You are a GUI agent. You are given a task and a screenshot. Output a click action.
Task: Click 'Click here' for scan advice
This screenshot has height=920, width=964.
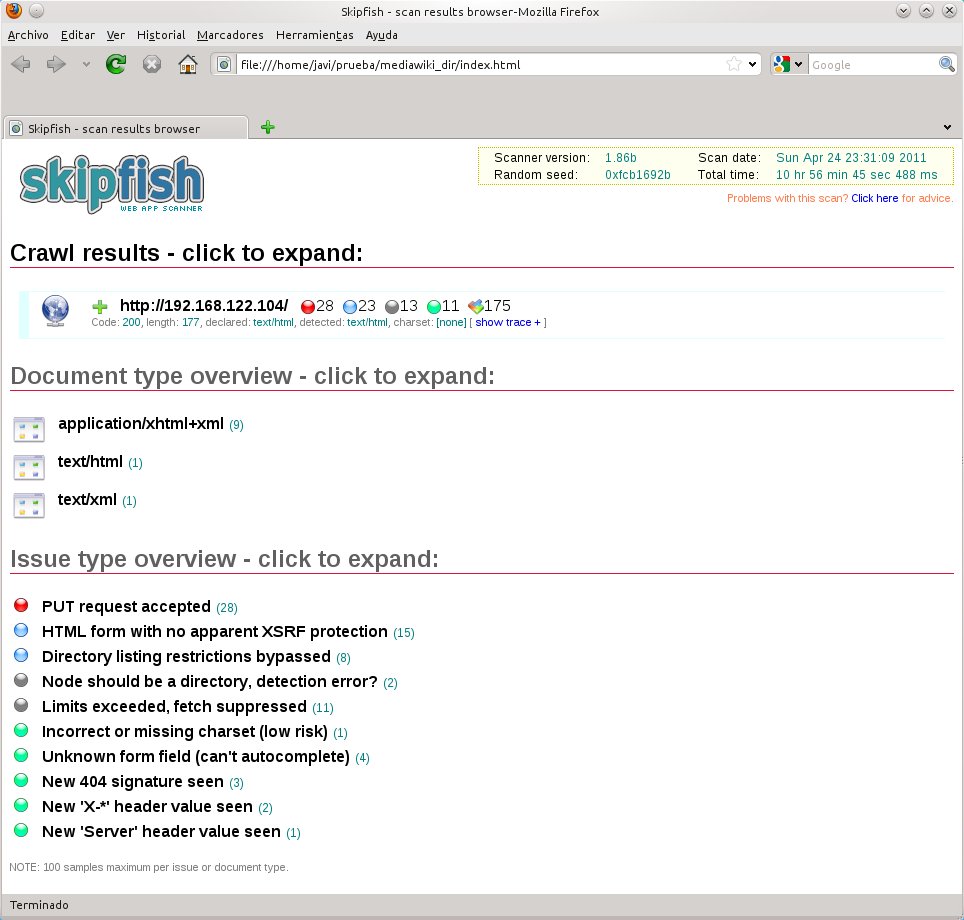click(875, 198)
